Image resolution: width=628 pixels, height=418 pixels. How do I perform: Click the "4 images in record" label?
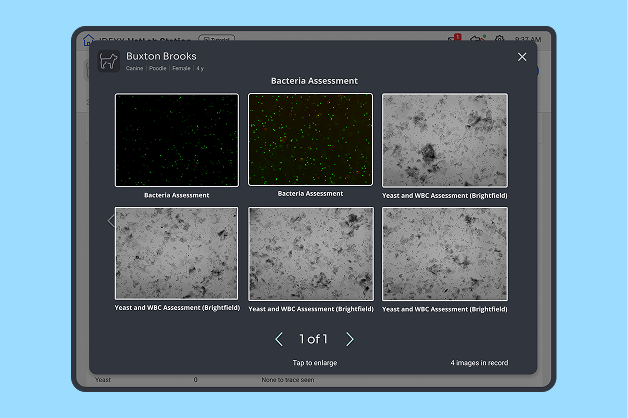pyautogui.click(x=478, y=362)
